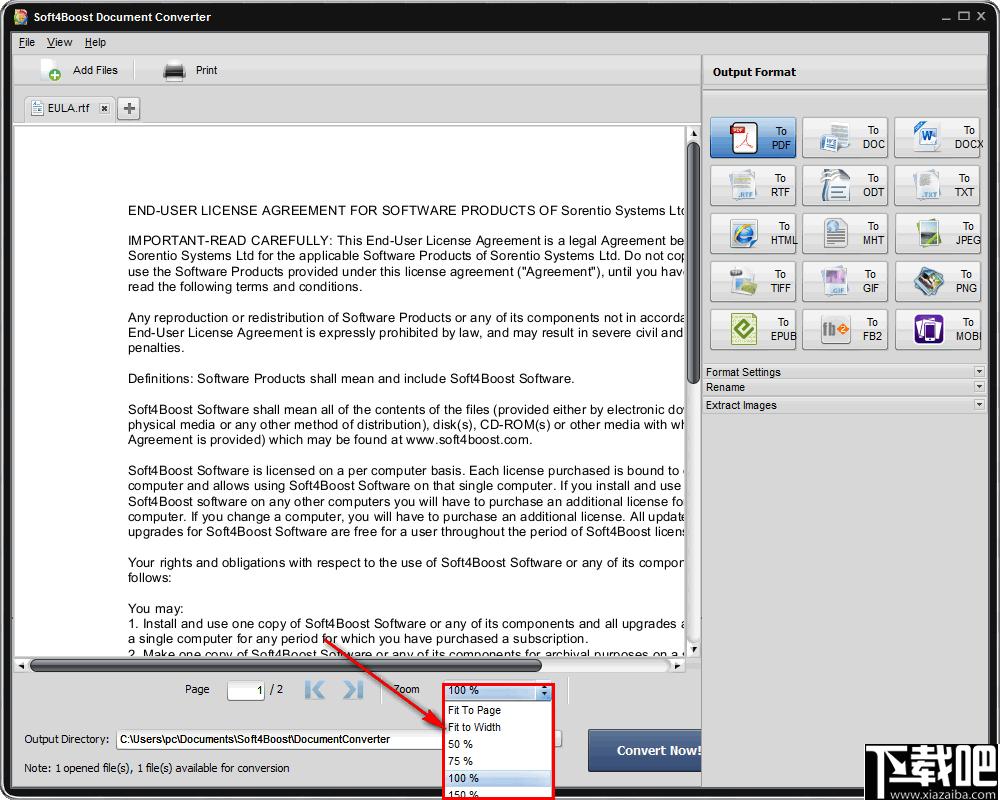Select the To GIF output format
1000x800 pixels.
coord(844,281)
